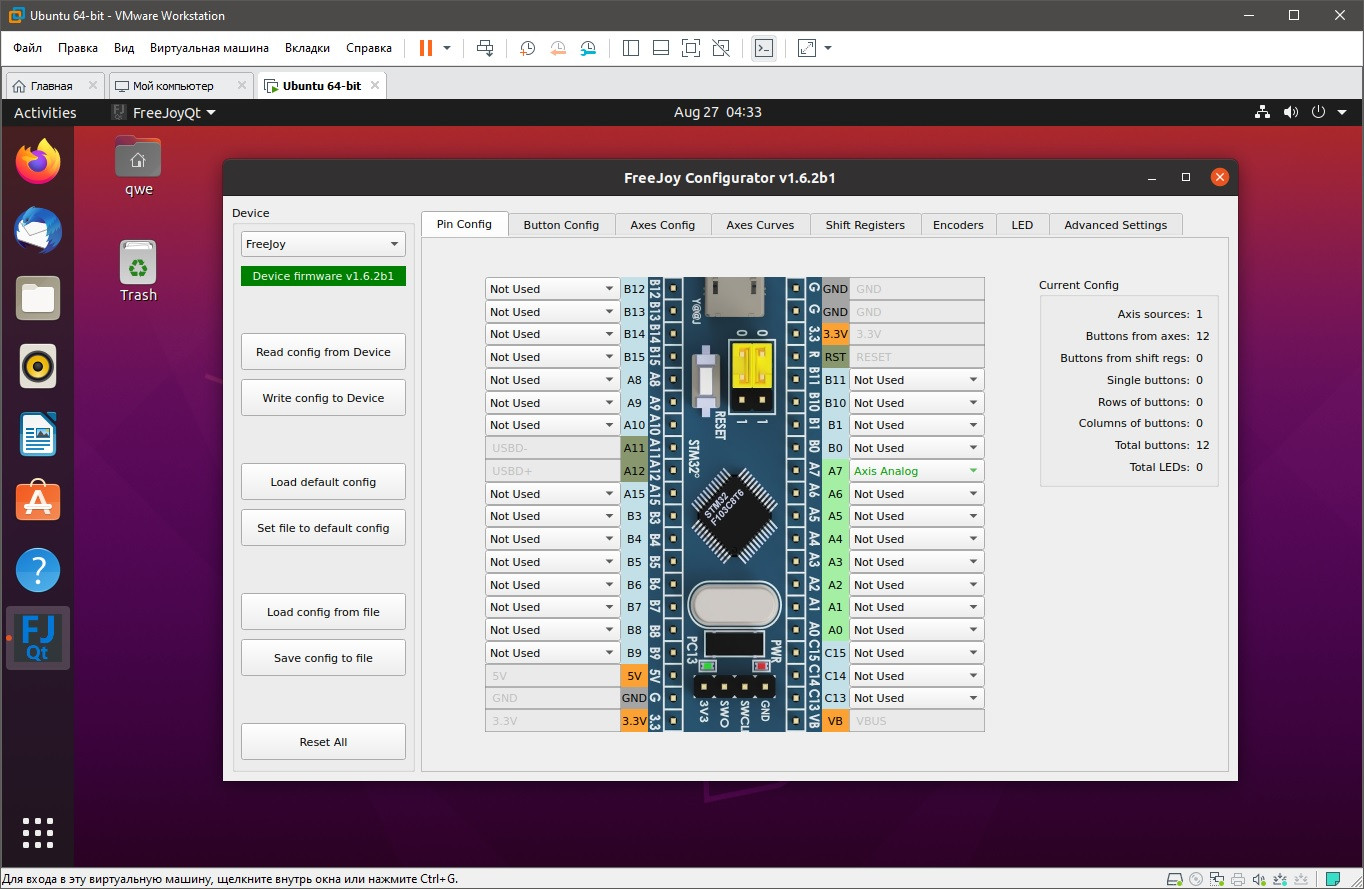Open the Files manager dock icon

[38, 298]
